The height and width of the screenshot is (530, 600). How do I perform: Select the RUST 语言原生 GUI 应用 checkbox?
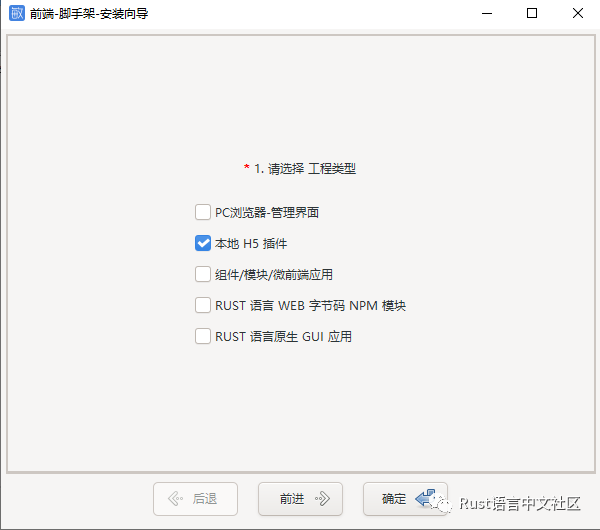(203, 336)
